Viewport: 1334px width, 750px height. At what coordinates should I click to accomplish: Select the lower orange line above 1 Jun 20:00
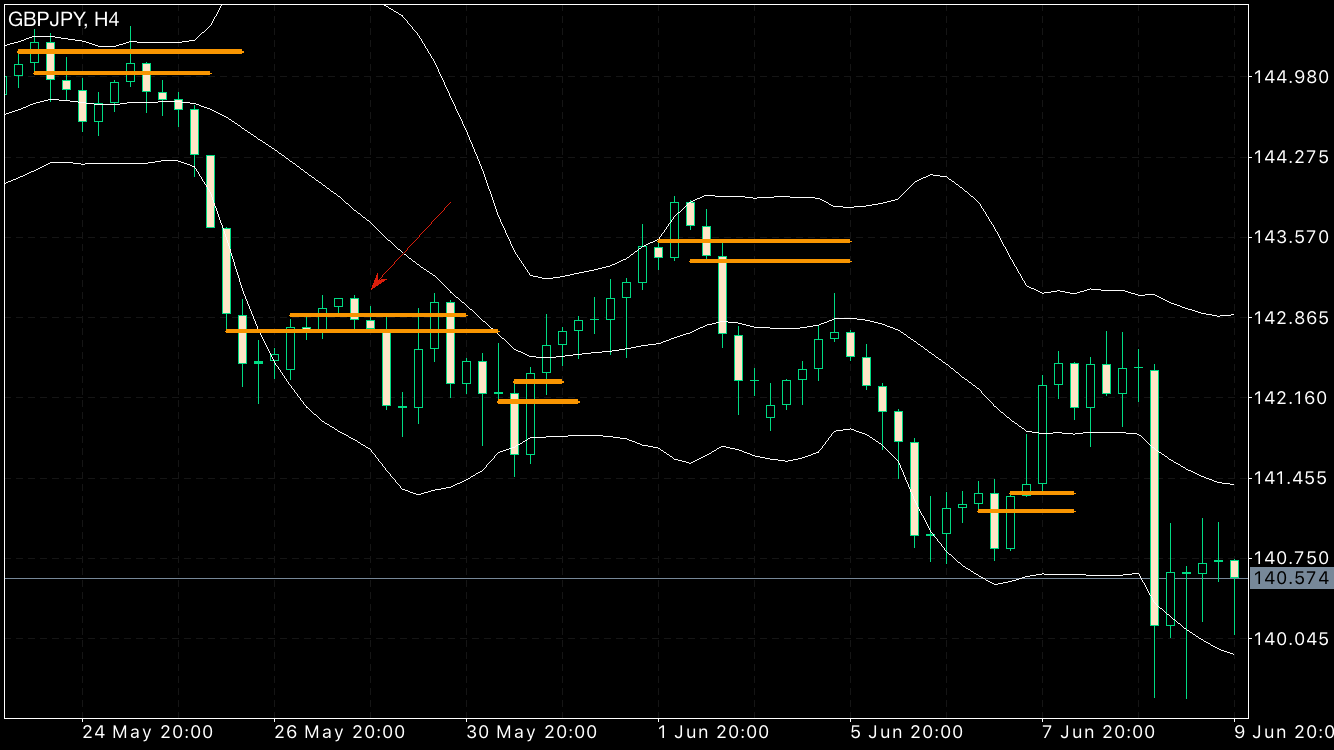pos(770,261)
